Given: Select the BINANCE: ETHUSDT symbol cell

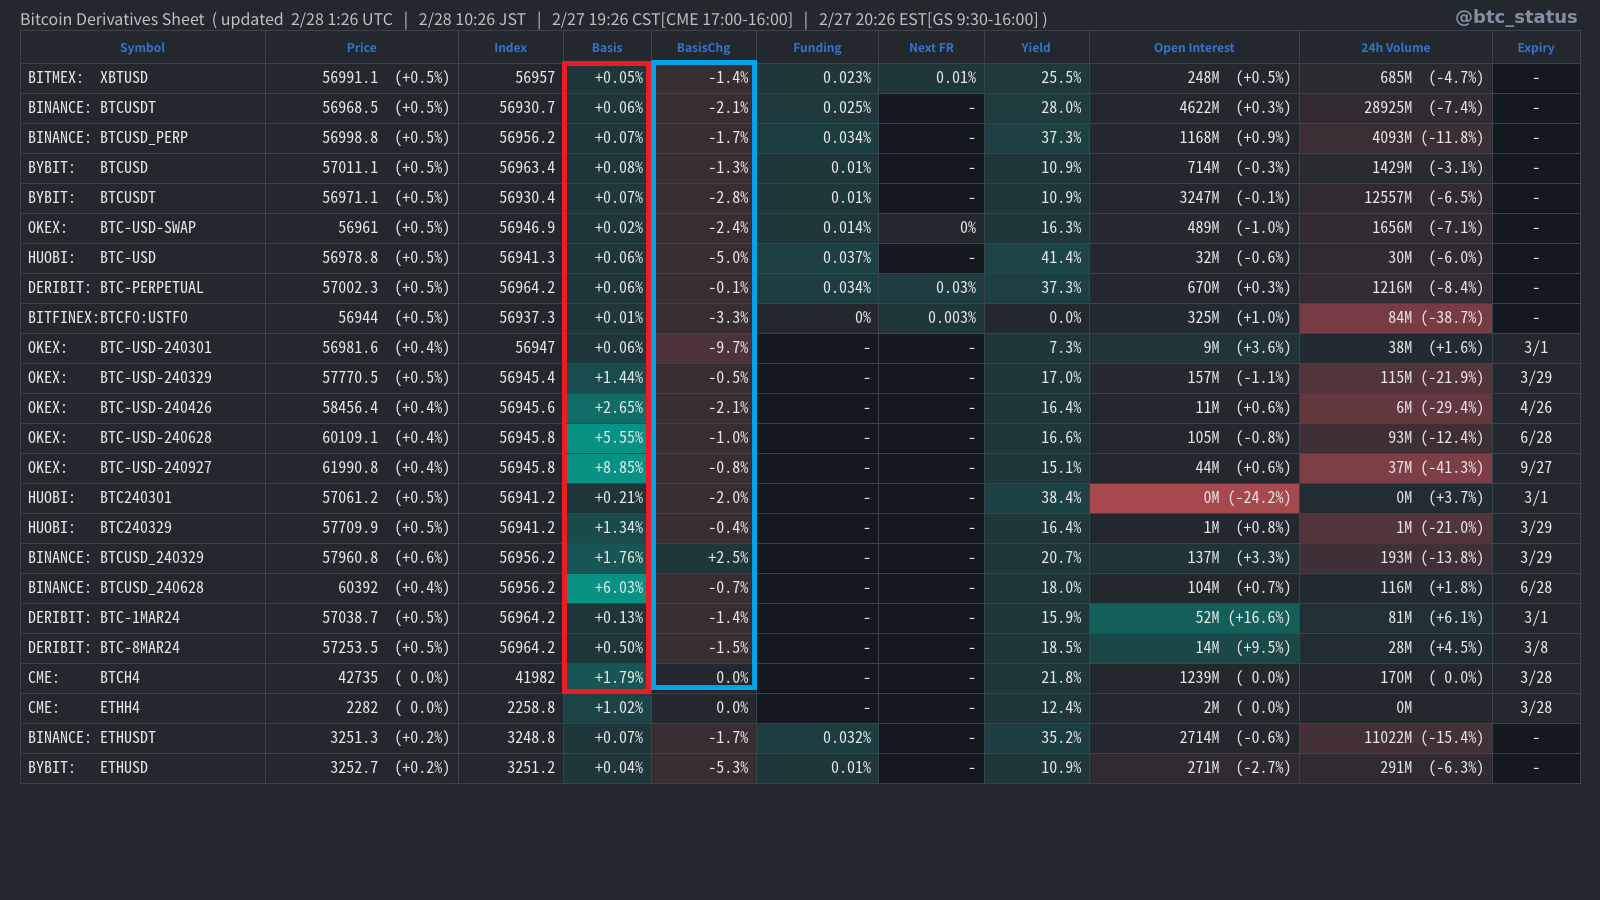Looking at the screenshot, I should pos(143,738).
